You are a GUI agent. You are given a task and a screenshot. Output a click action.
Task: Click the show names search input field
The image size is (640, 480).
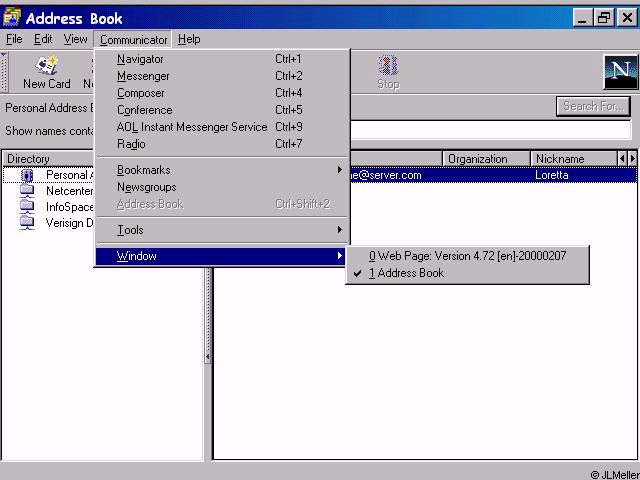(491, 131)
